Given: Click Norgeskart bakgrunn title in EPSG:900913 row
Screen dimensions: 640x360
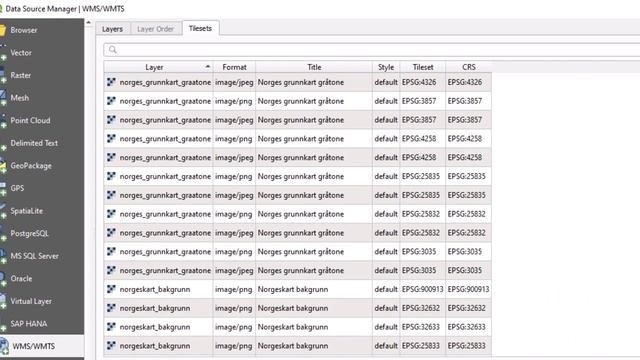Looking at the screenshot, I should tap(293, 289).
